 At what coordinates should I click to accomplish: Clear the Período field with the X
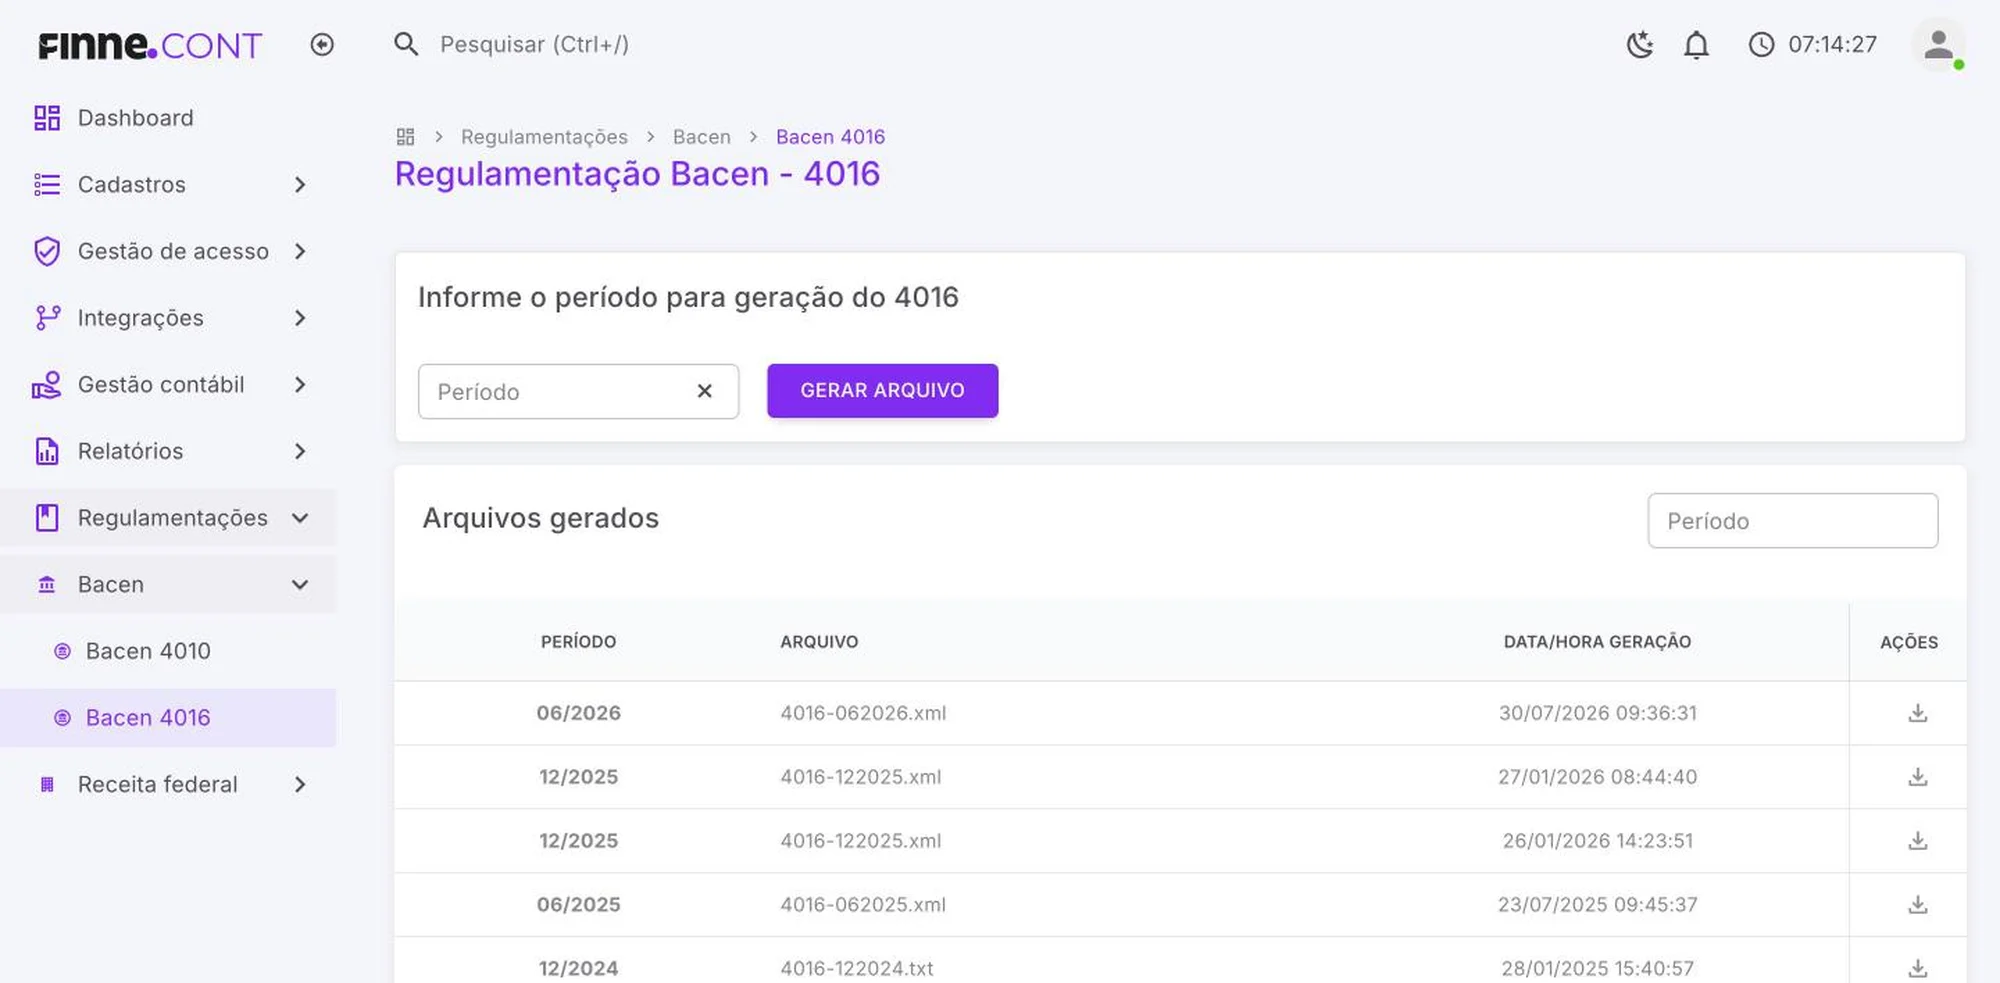705,391
